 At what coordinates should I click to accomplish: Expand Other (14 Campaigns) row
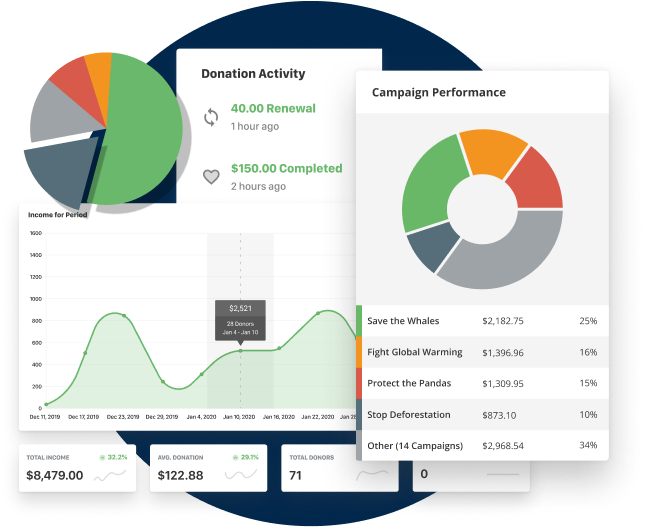483,445
